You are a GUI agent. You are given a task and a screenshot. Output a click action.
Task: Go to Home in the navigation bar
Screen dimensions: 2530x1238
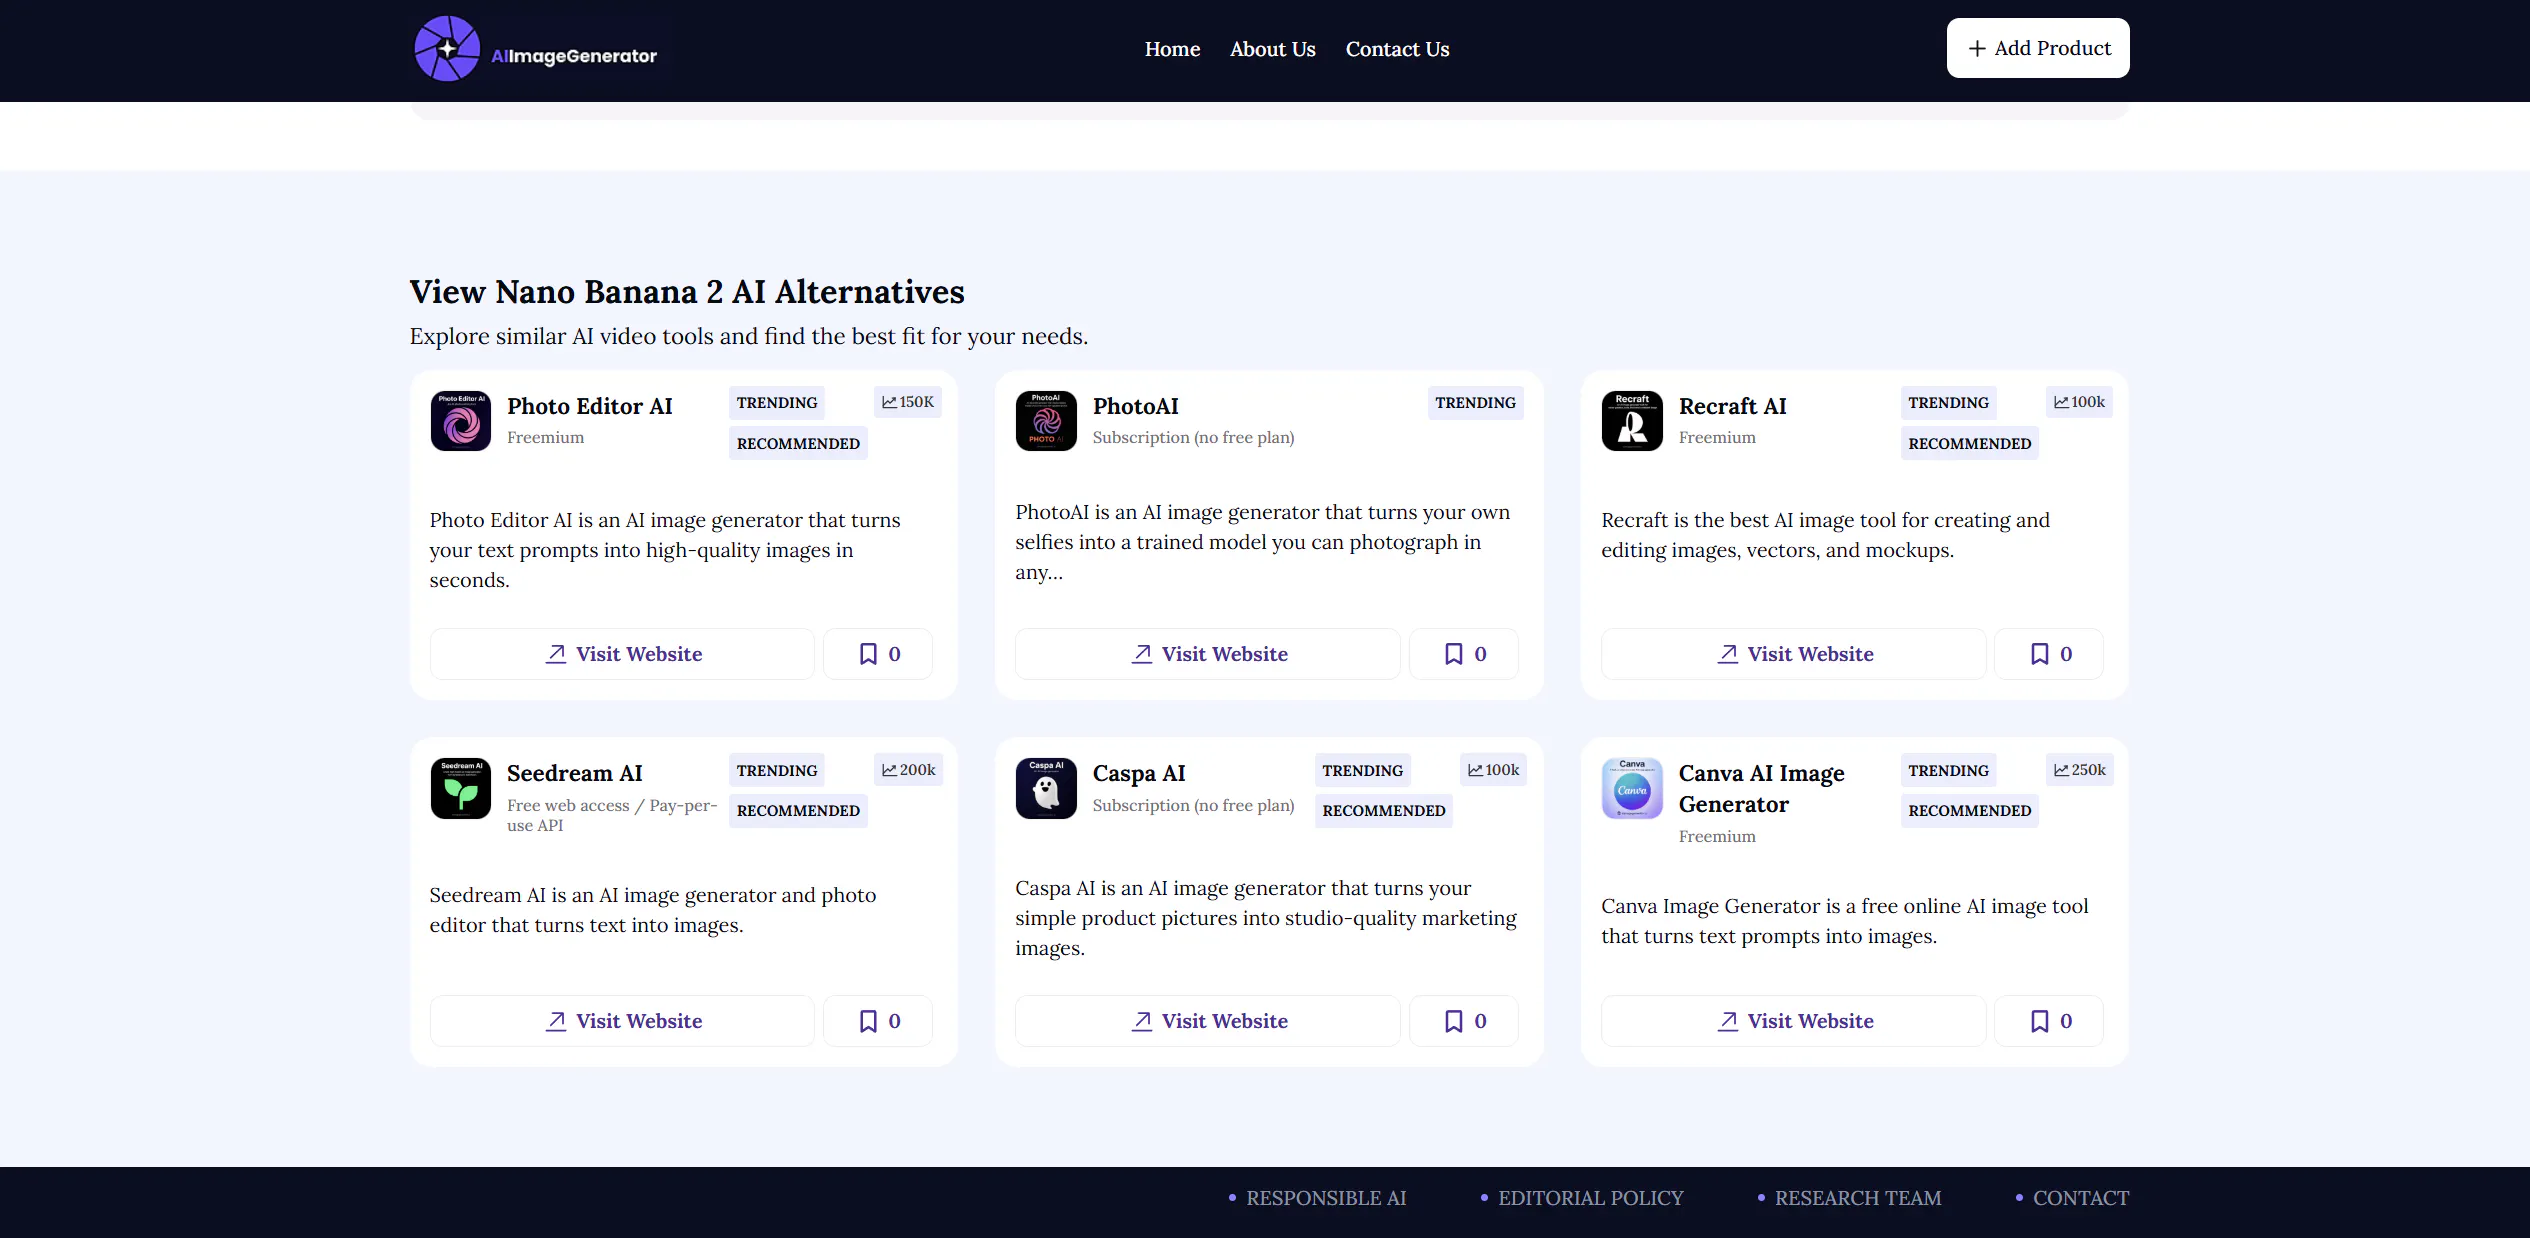tap(1172, 49)
